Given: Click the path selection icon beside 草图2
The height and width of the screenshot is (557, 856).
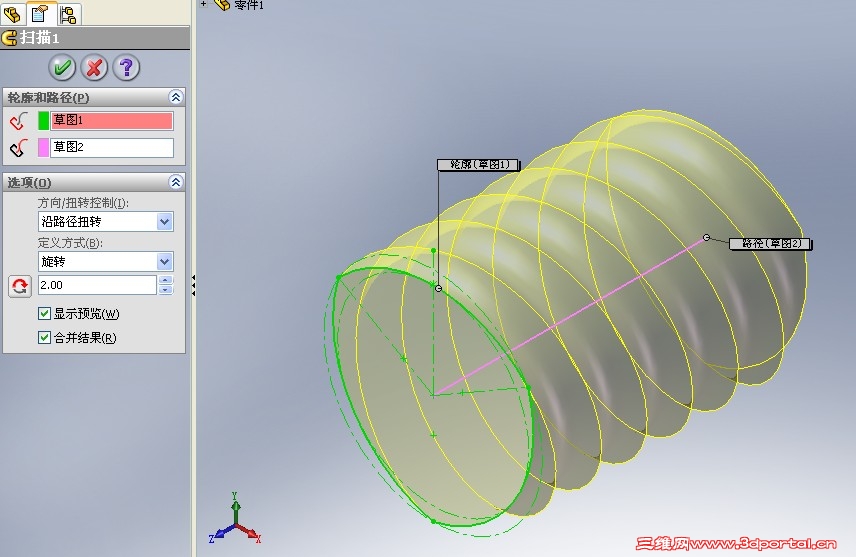Looking at the screenshot, I should click(19, 147).
